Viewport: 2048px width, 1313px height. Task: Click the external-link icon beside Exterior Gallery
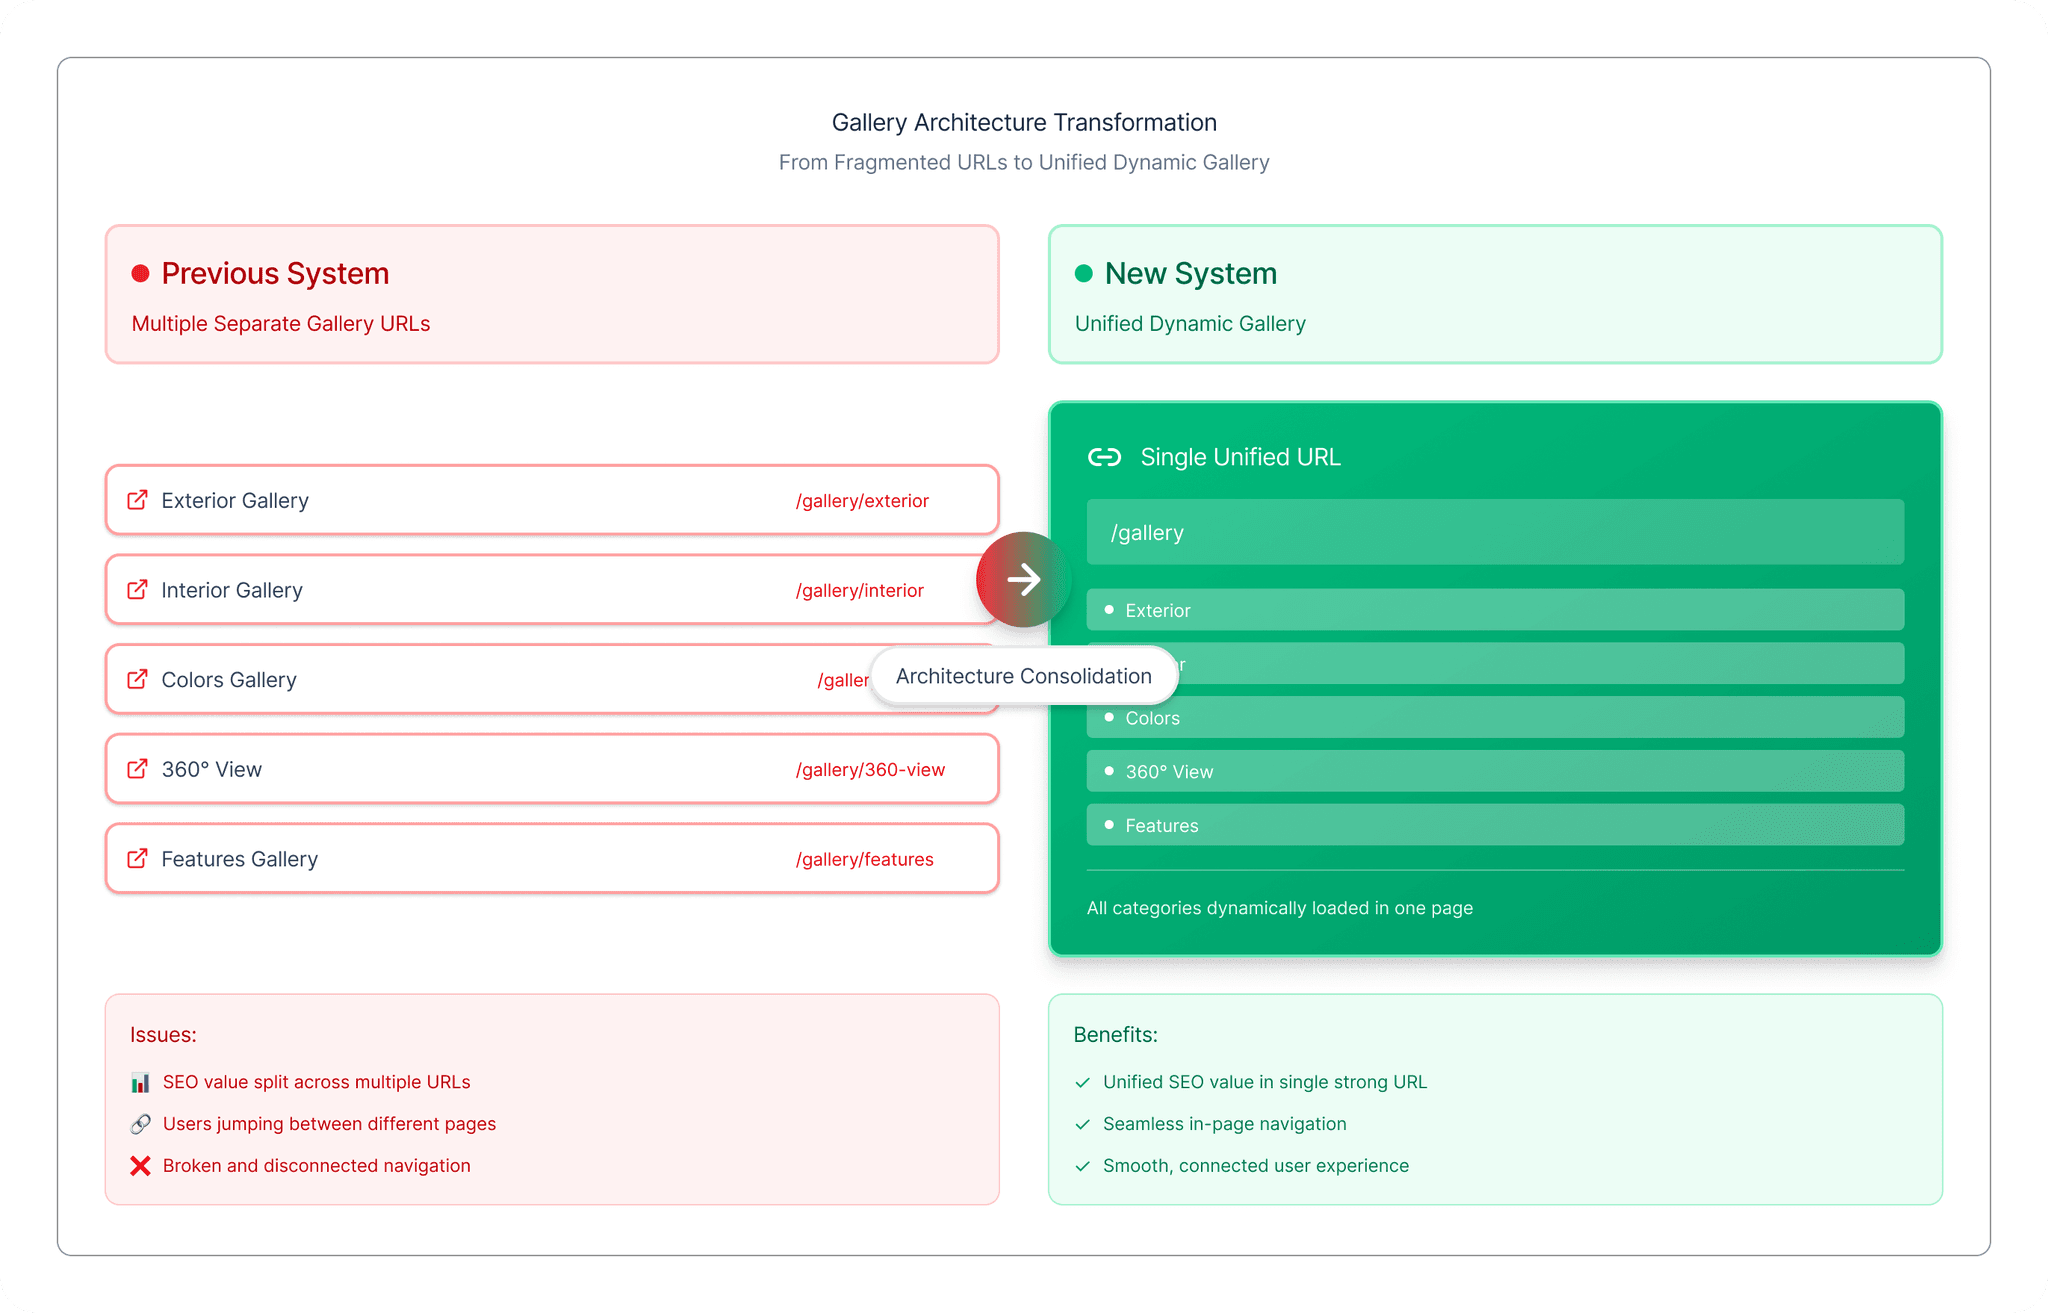coord(137,500)
